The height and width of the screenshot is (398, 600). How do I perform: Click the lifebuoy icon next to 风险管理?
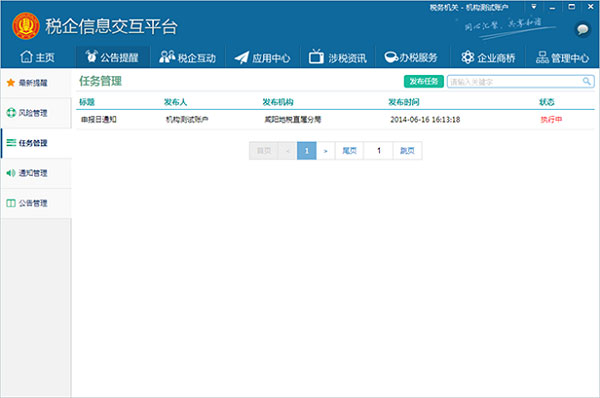pyautogui.click(x=11, y=113)
